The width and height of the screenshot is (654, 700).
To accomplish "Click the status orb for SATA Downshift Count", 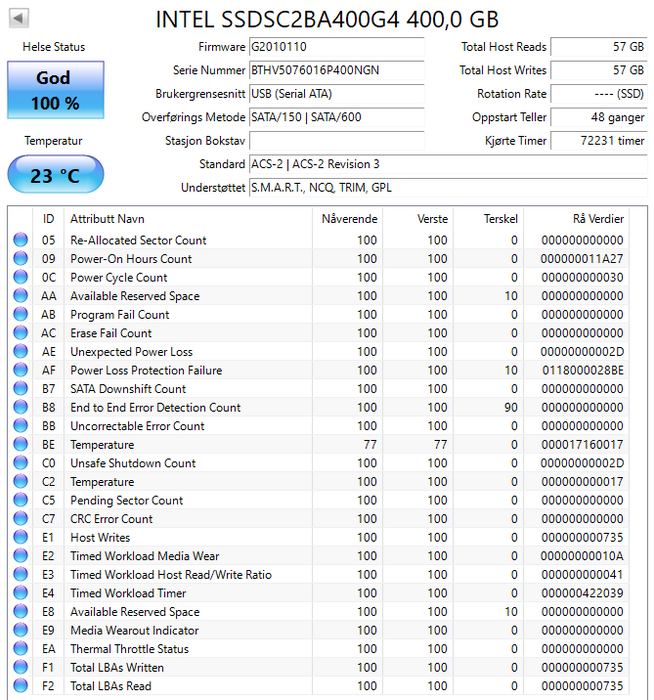I will (x=20, y=389).
